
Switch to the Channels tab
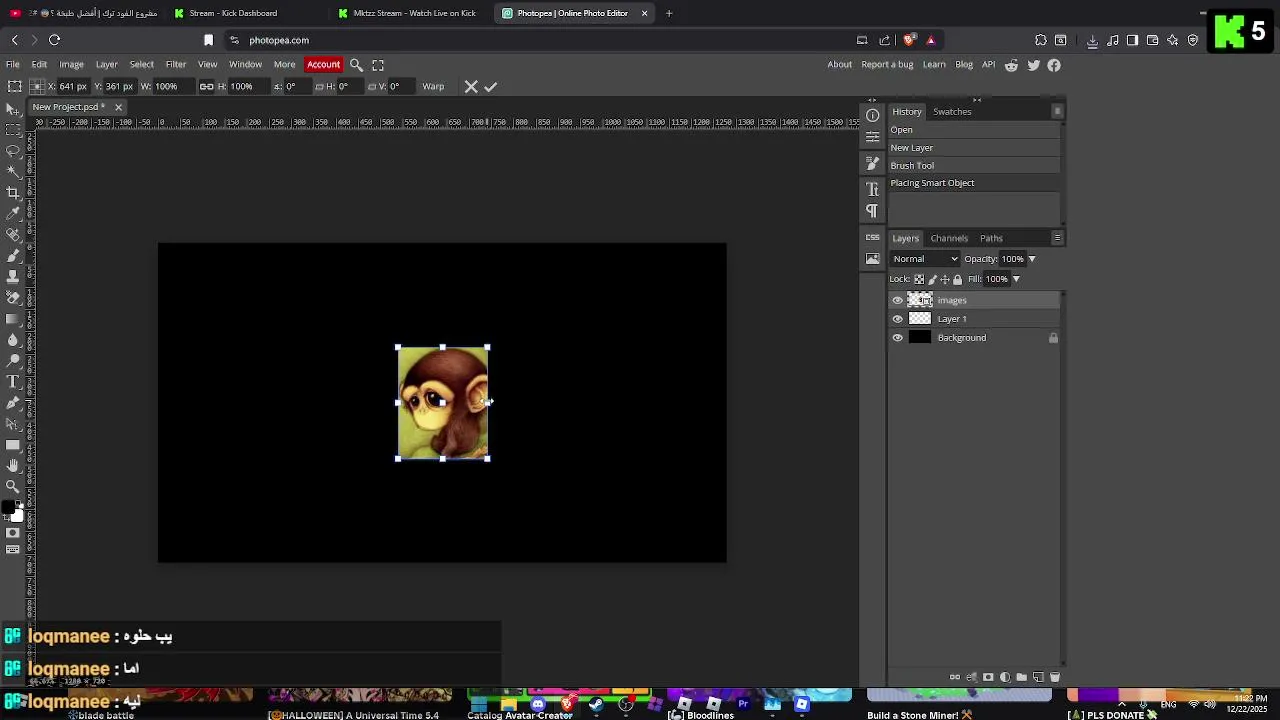(949, 238)
